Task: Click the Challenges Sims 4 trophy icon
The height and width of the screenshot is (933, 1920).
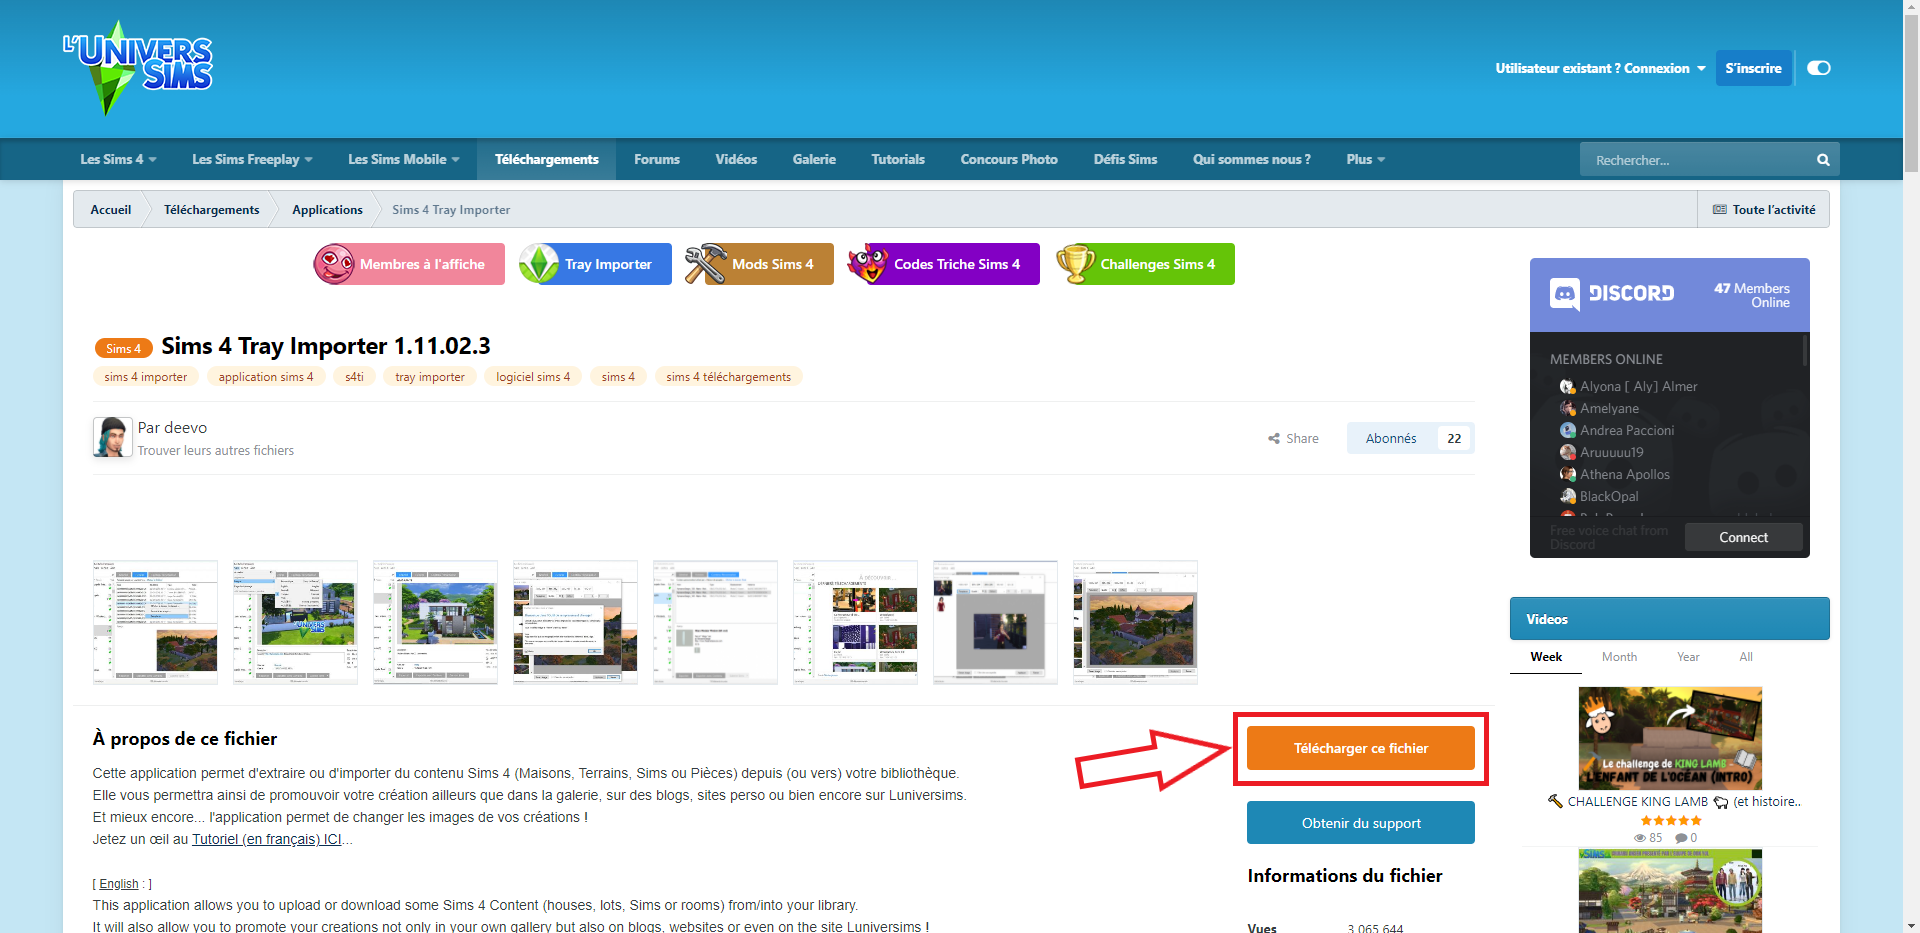Action: pos(1075,264)
